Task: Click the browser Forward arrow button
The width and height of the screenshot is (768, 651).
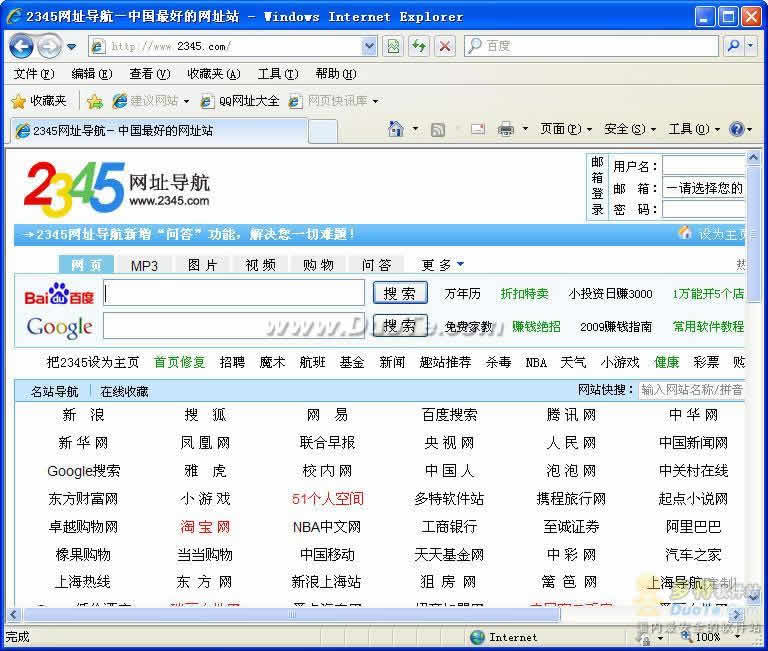Action: coord(49,47)
